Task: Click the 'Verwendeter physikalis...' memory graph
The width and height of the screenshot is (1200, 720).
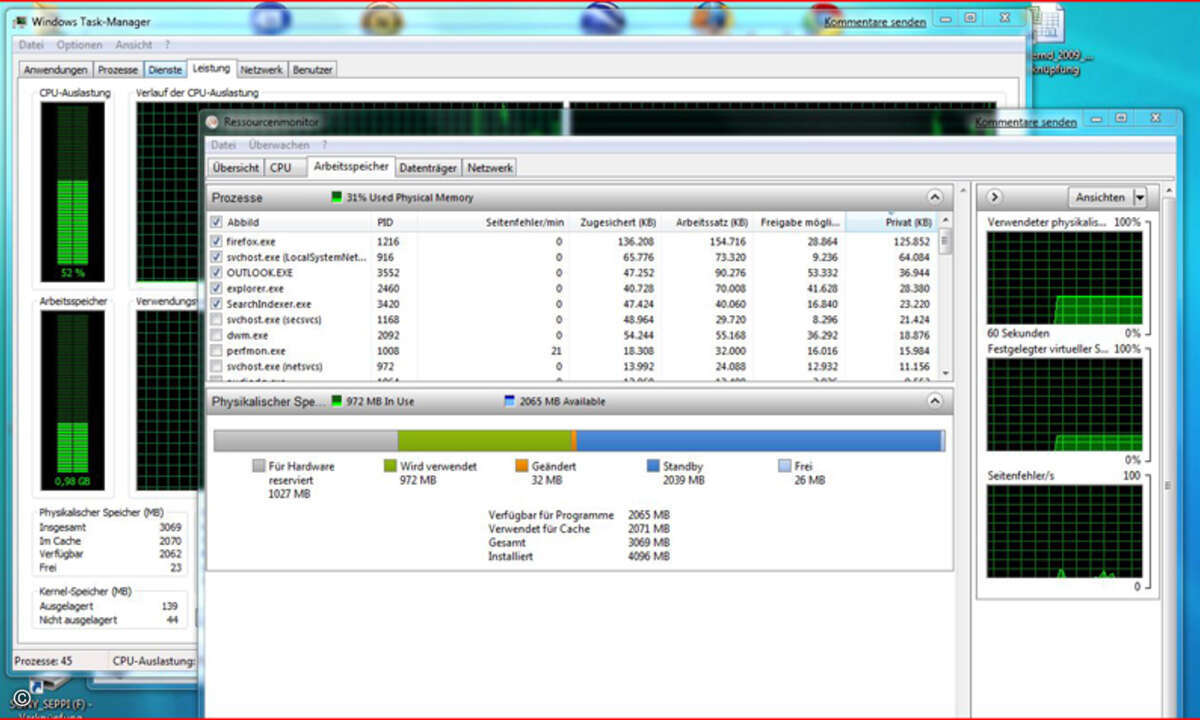Action: (x=1064, y=276)
